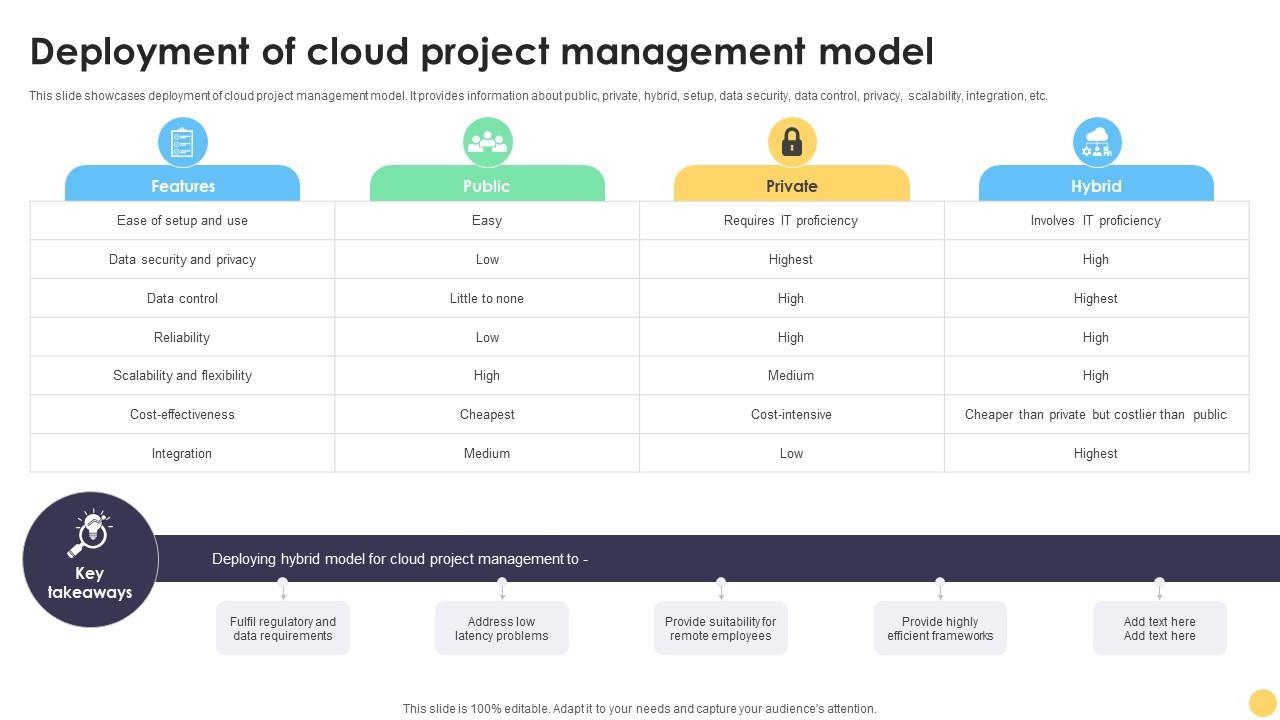Select the Features column header
1280x720 pixels.
click(183, 184)
